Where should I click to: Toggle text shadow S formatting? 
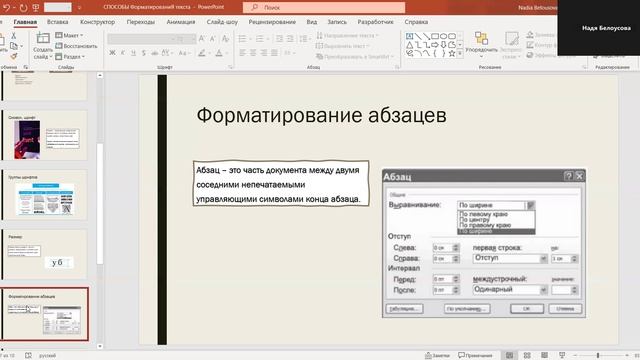click(144, 53)
